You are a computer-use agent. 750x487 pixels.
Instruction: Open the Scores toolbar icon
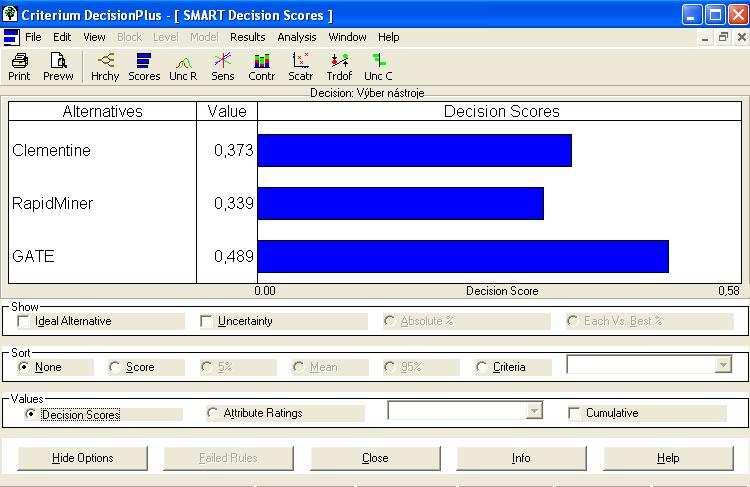(144, 66)
